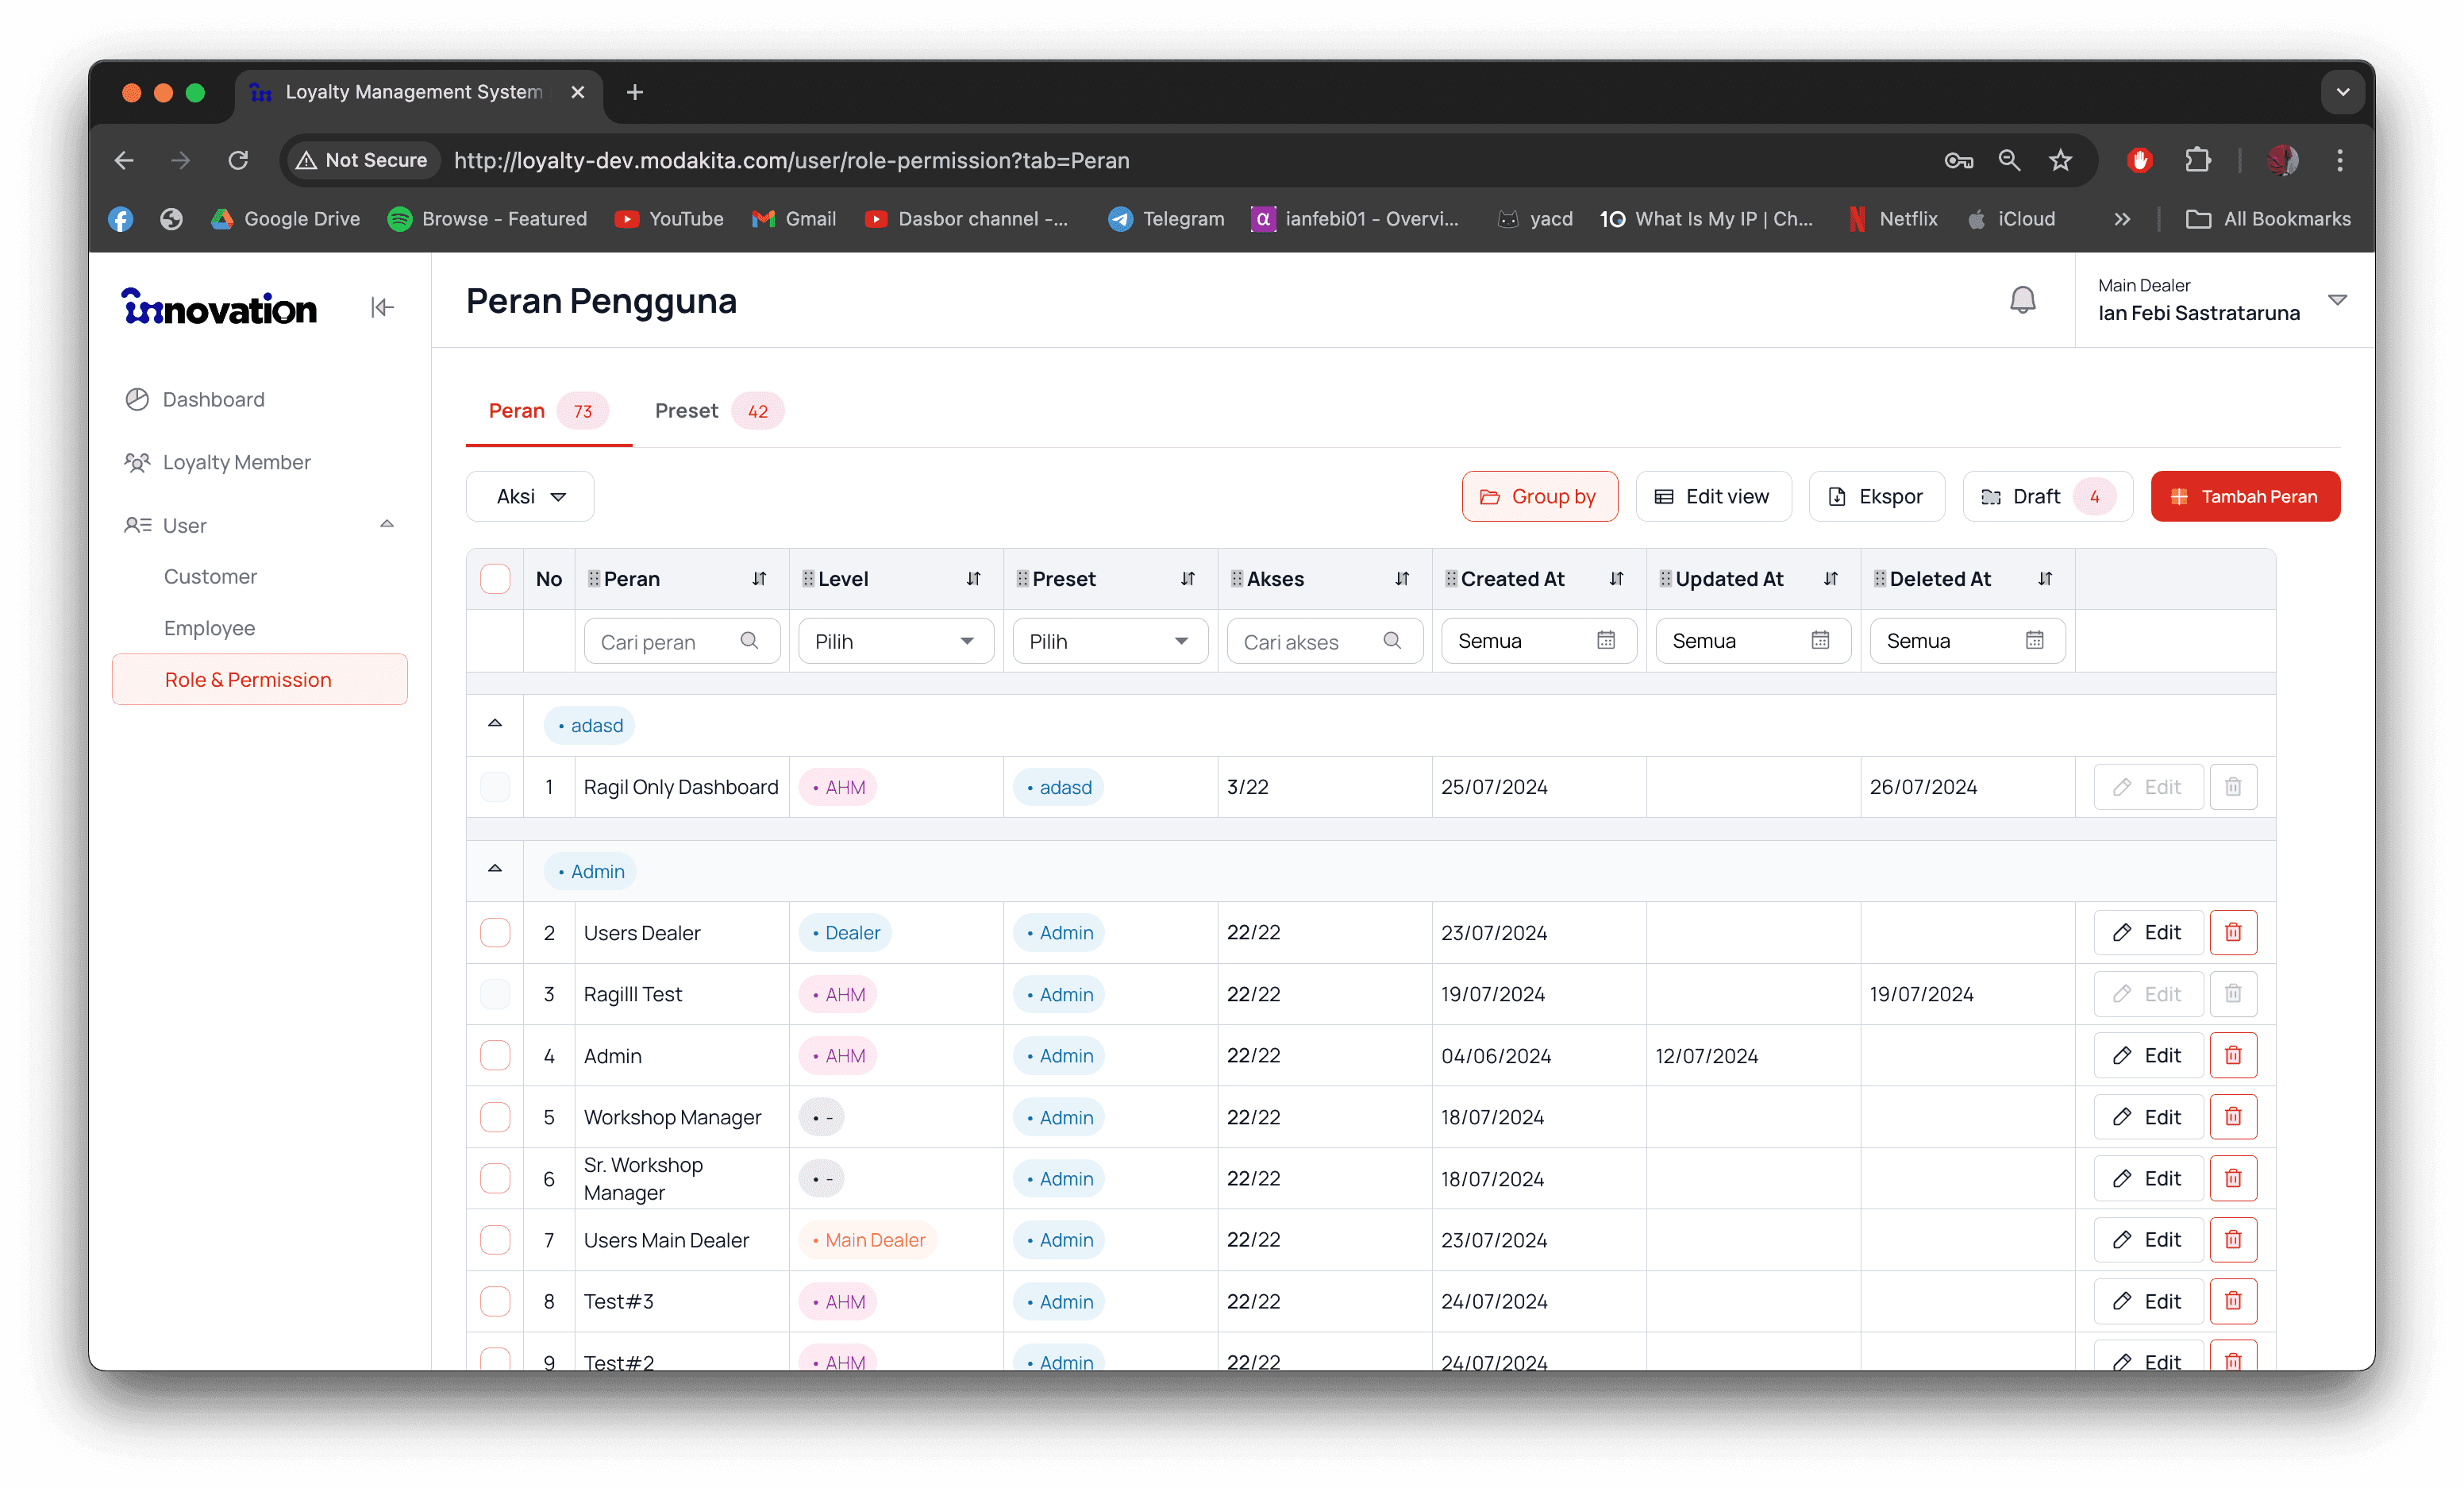Click the Tambah Peran button
Viewport: 2464px width, 1488px height.
click(2245, 496)
